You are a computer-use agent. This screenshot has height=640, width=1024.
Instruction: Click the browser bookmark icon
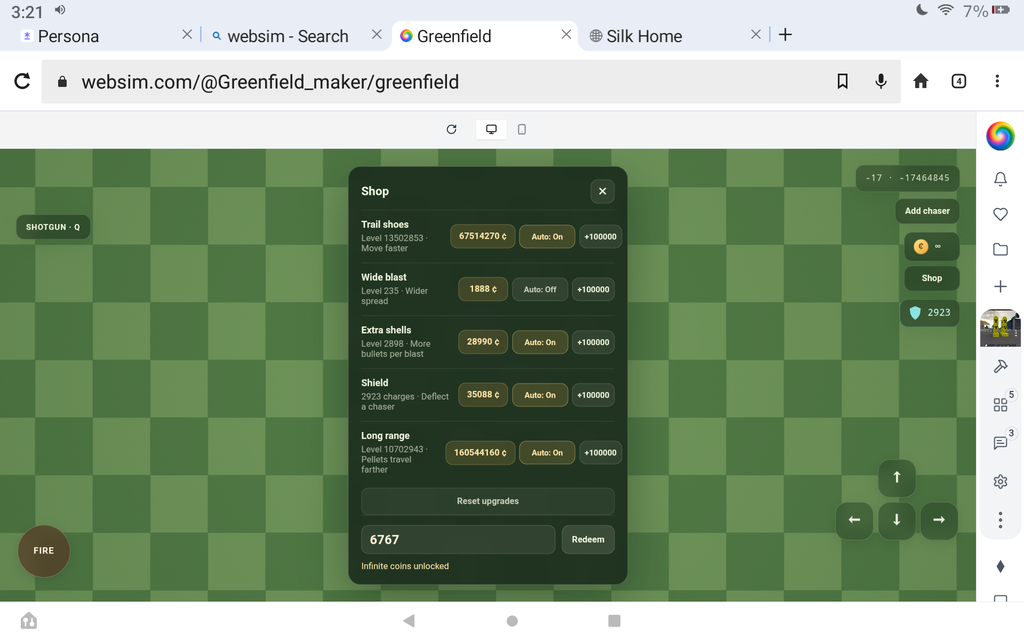(842, 81)
